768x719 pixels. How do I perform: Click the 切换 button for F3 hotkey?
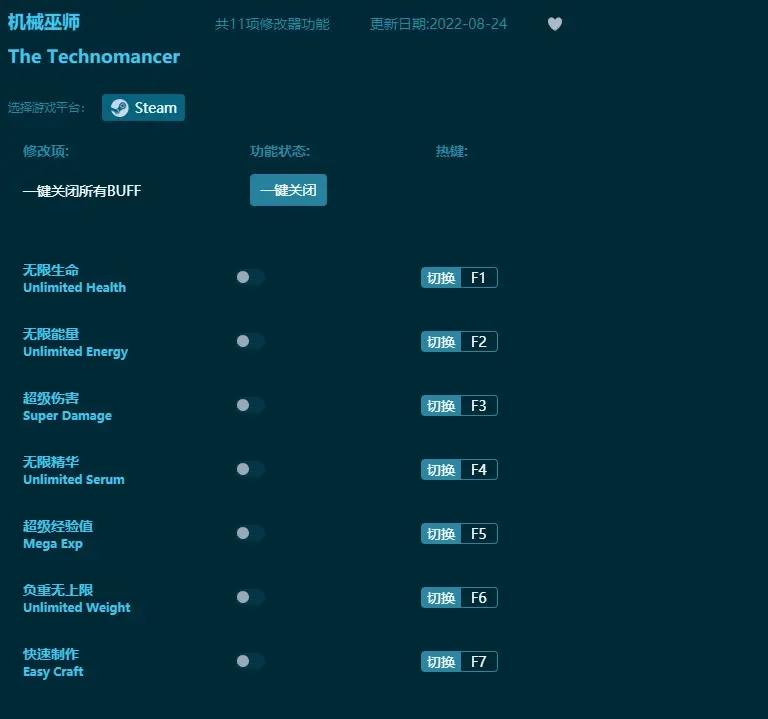click(441, 406)
